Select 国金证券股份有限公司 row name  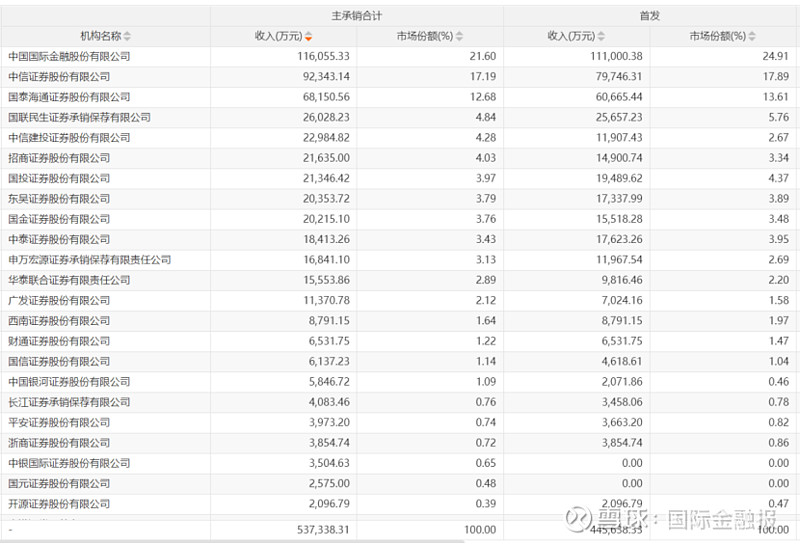pos(59,219)
